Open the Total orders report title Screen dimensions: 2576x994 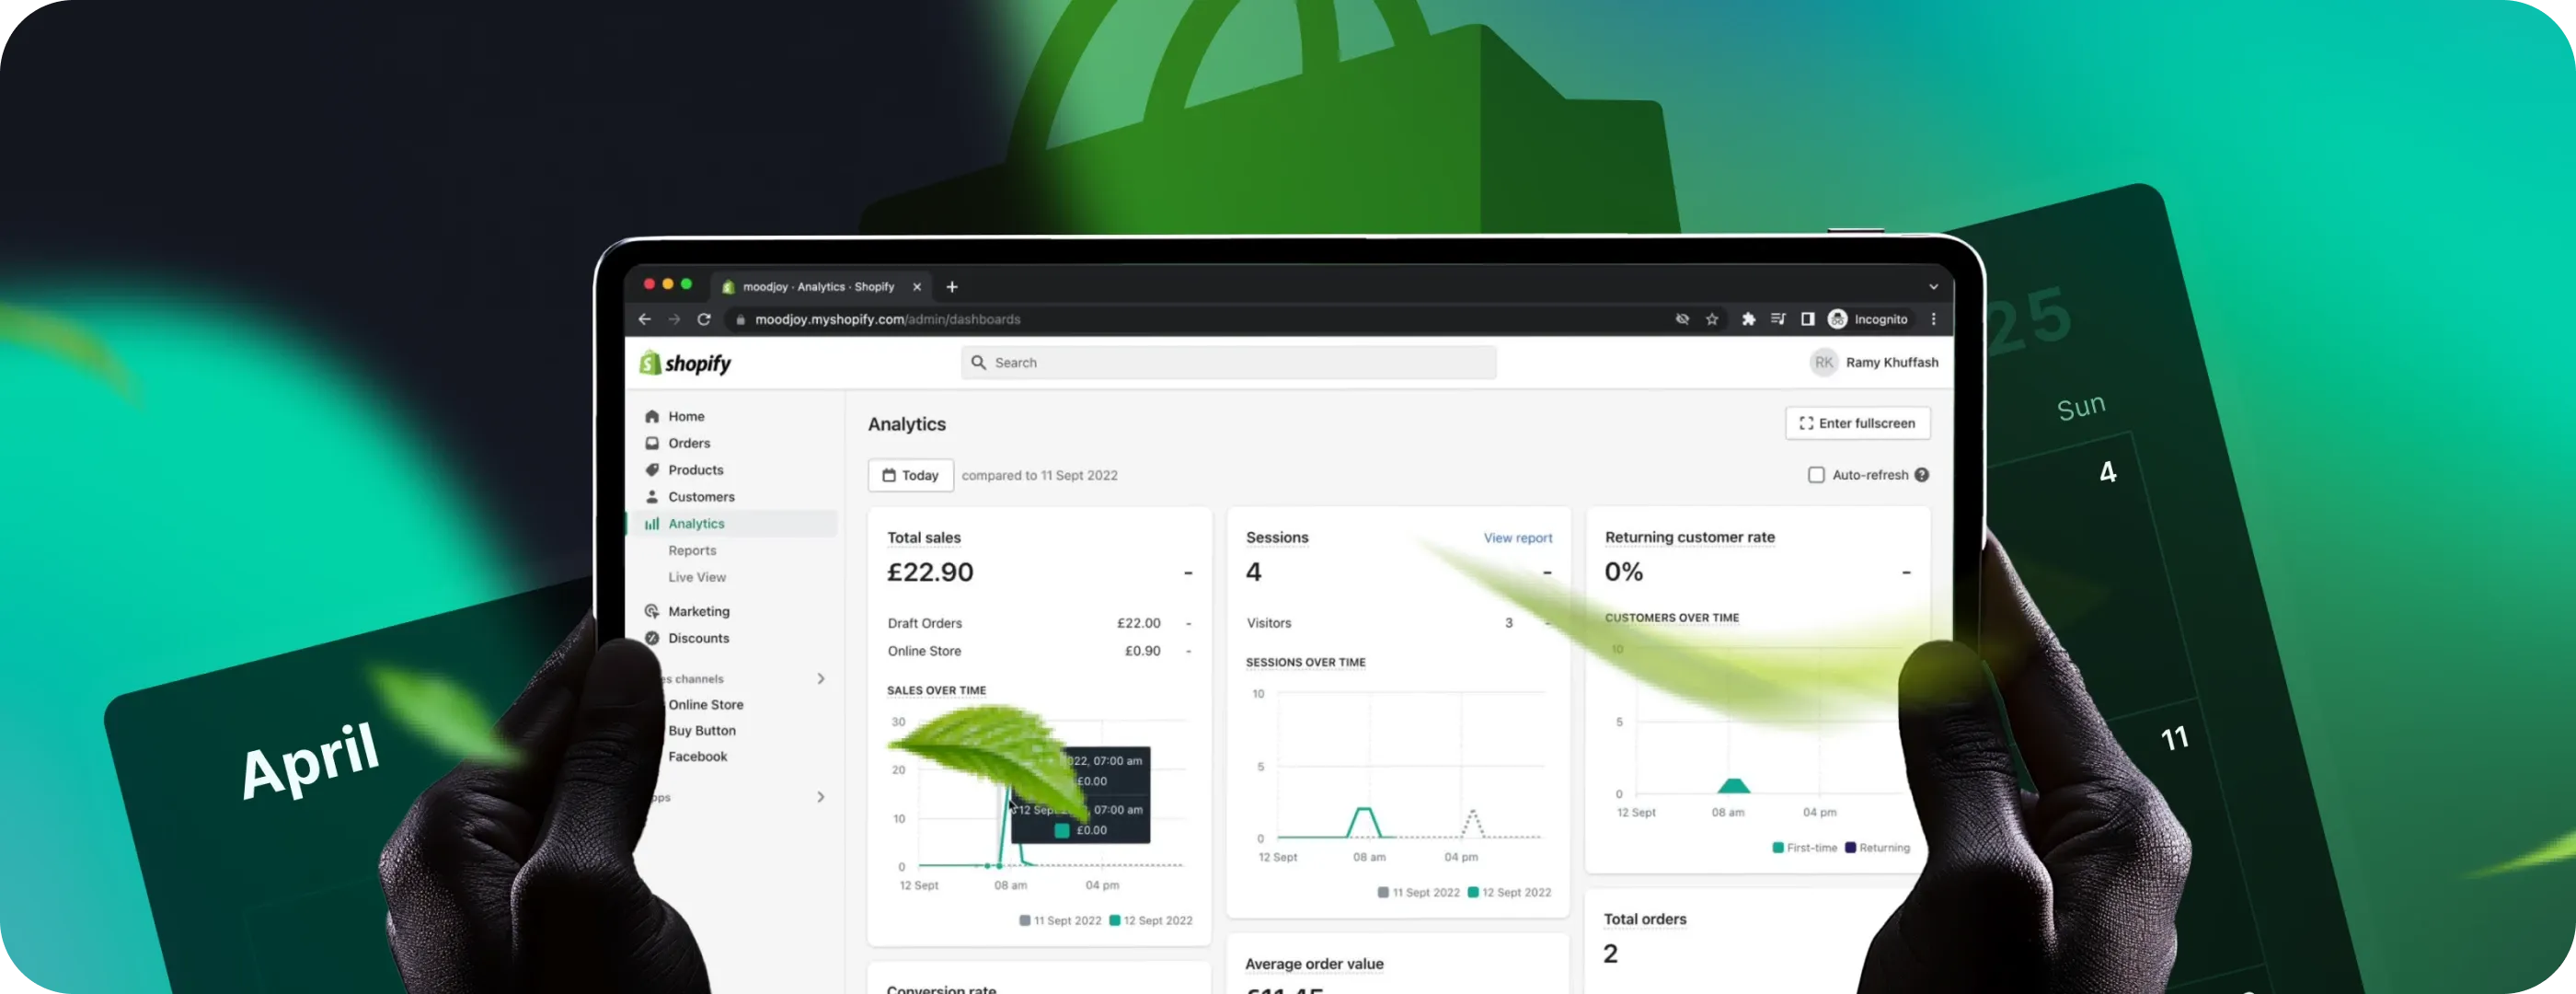[x=1645, y=919]
